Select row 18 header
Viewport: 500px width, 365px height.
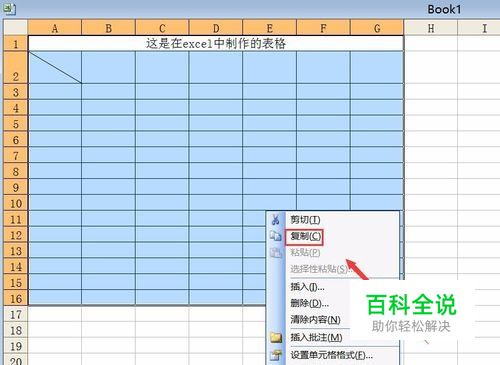[x=16, y=330]
